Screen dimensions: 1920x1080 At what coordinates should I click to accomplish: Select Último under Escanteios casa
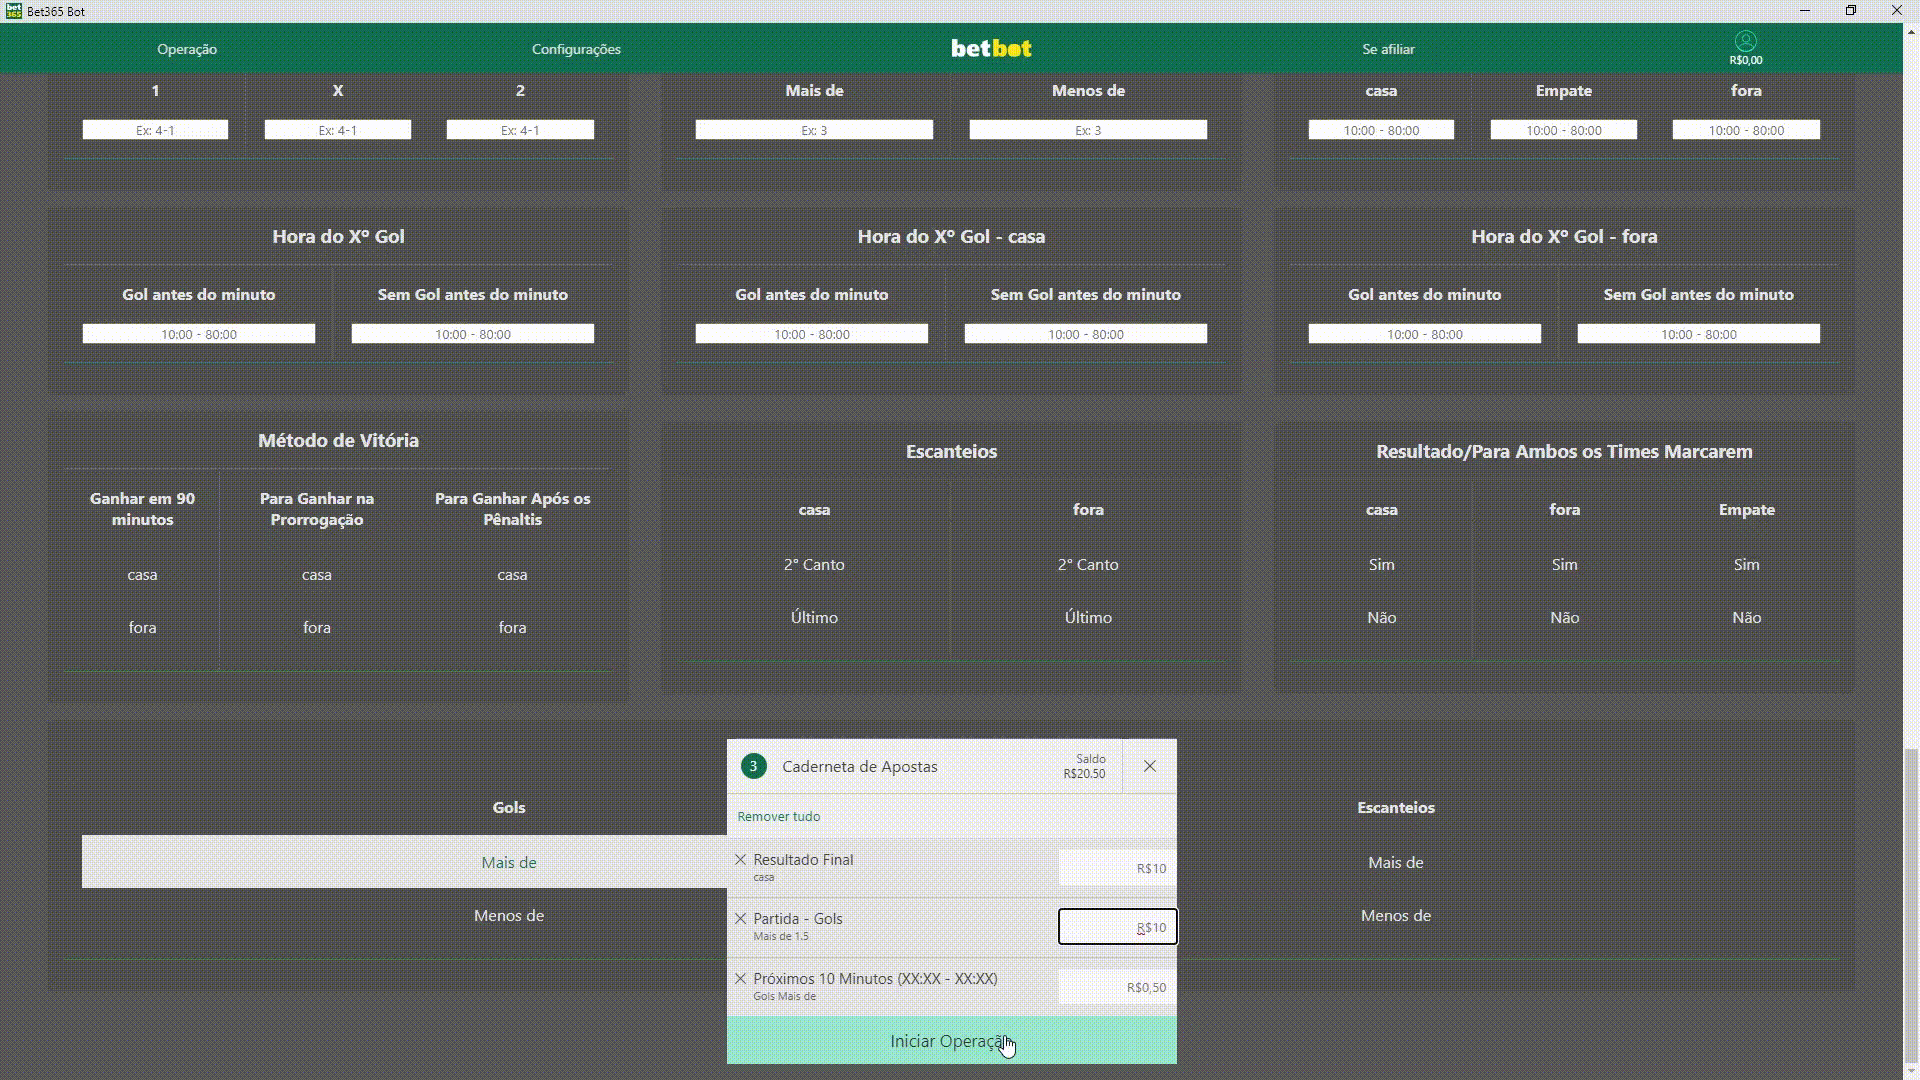814,618
